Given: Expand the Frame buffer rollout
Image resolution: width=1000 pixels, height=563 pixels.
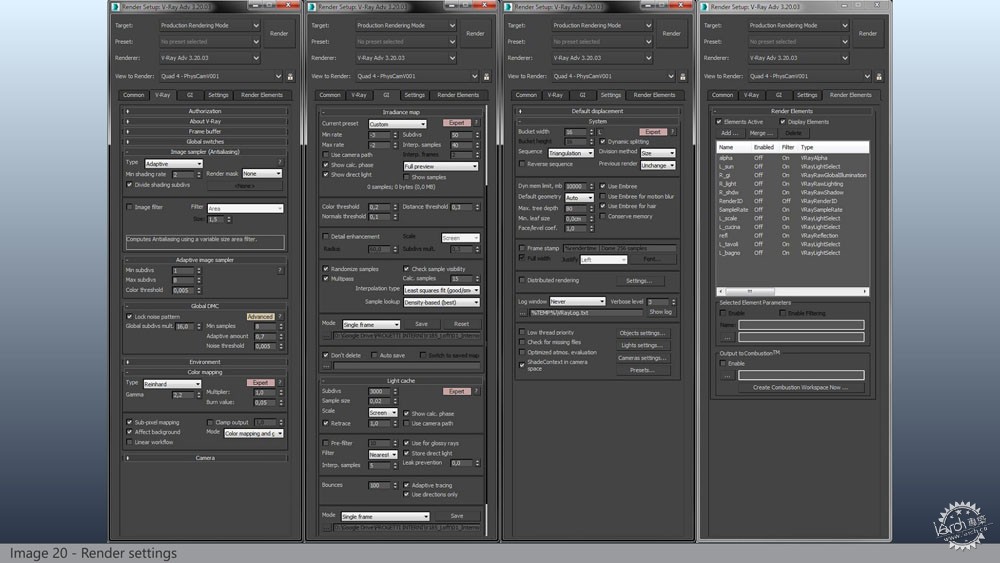Looking at the screenshot, I should [x=205, y=131].
